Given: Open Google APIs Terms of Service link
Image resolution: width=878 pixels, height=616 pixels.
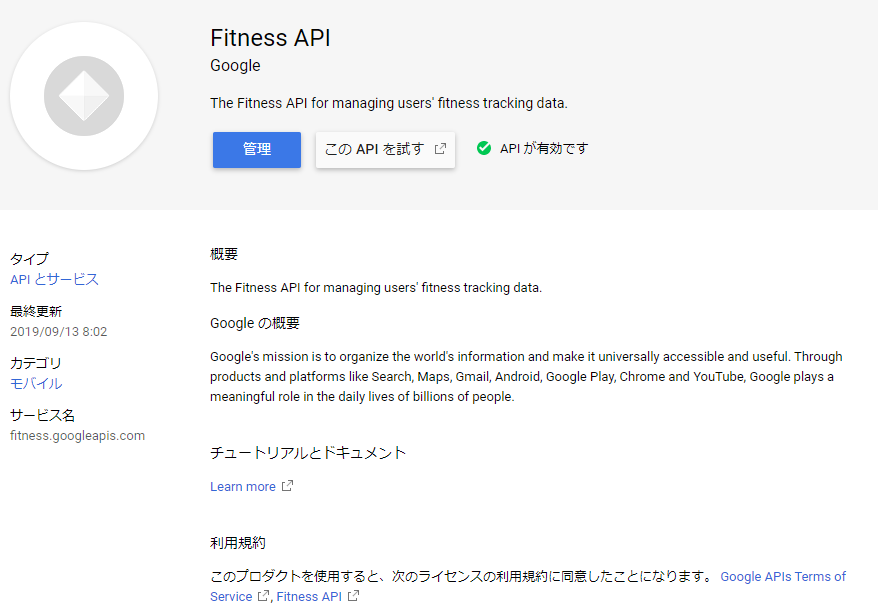Looking at the screenshot, I should click(x=782, y=577).
